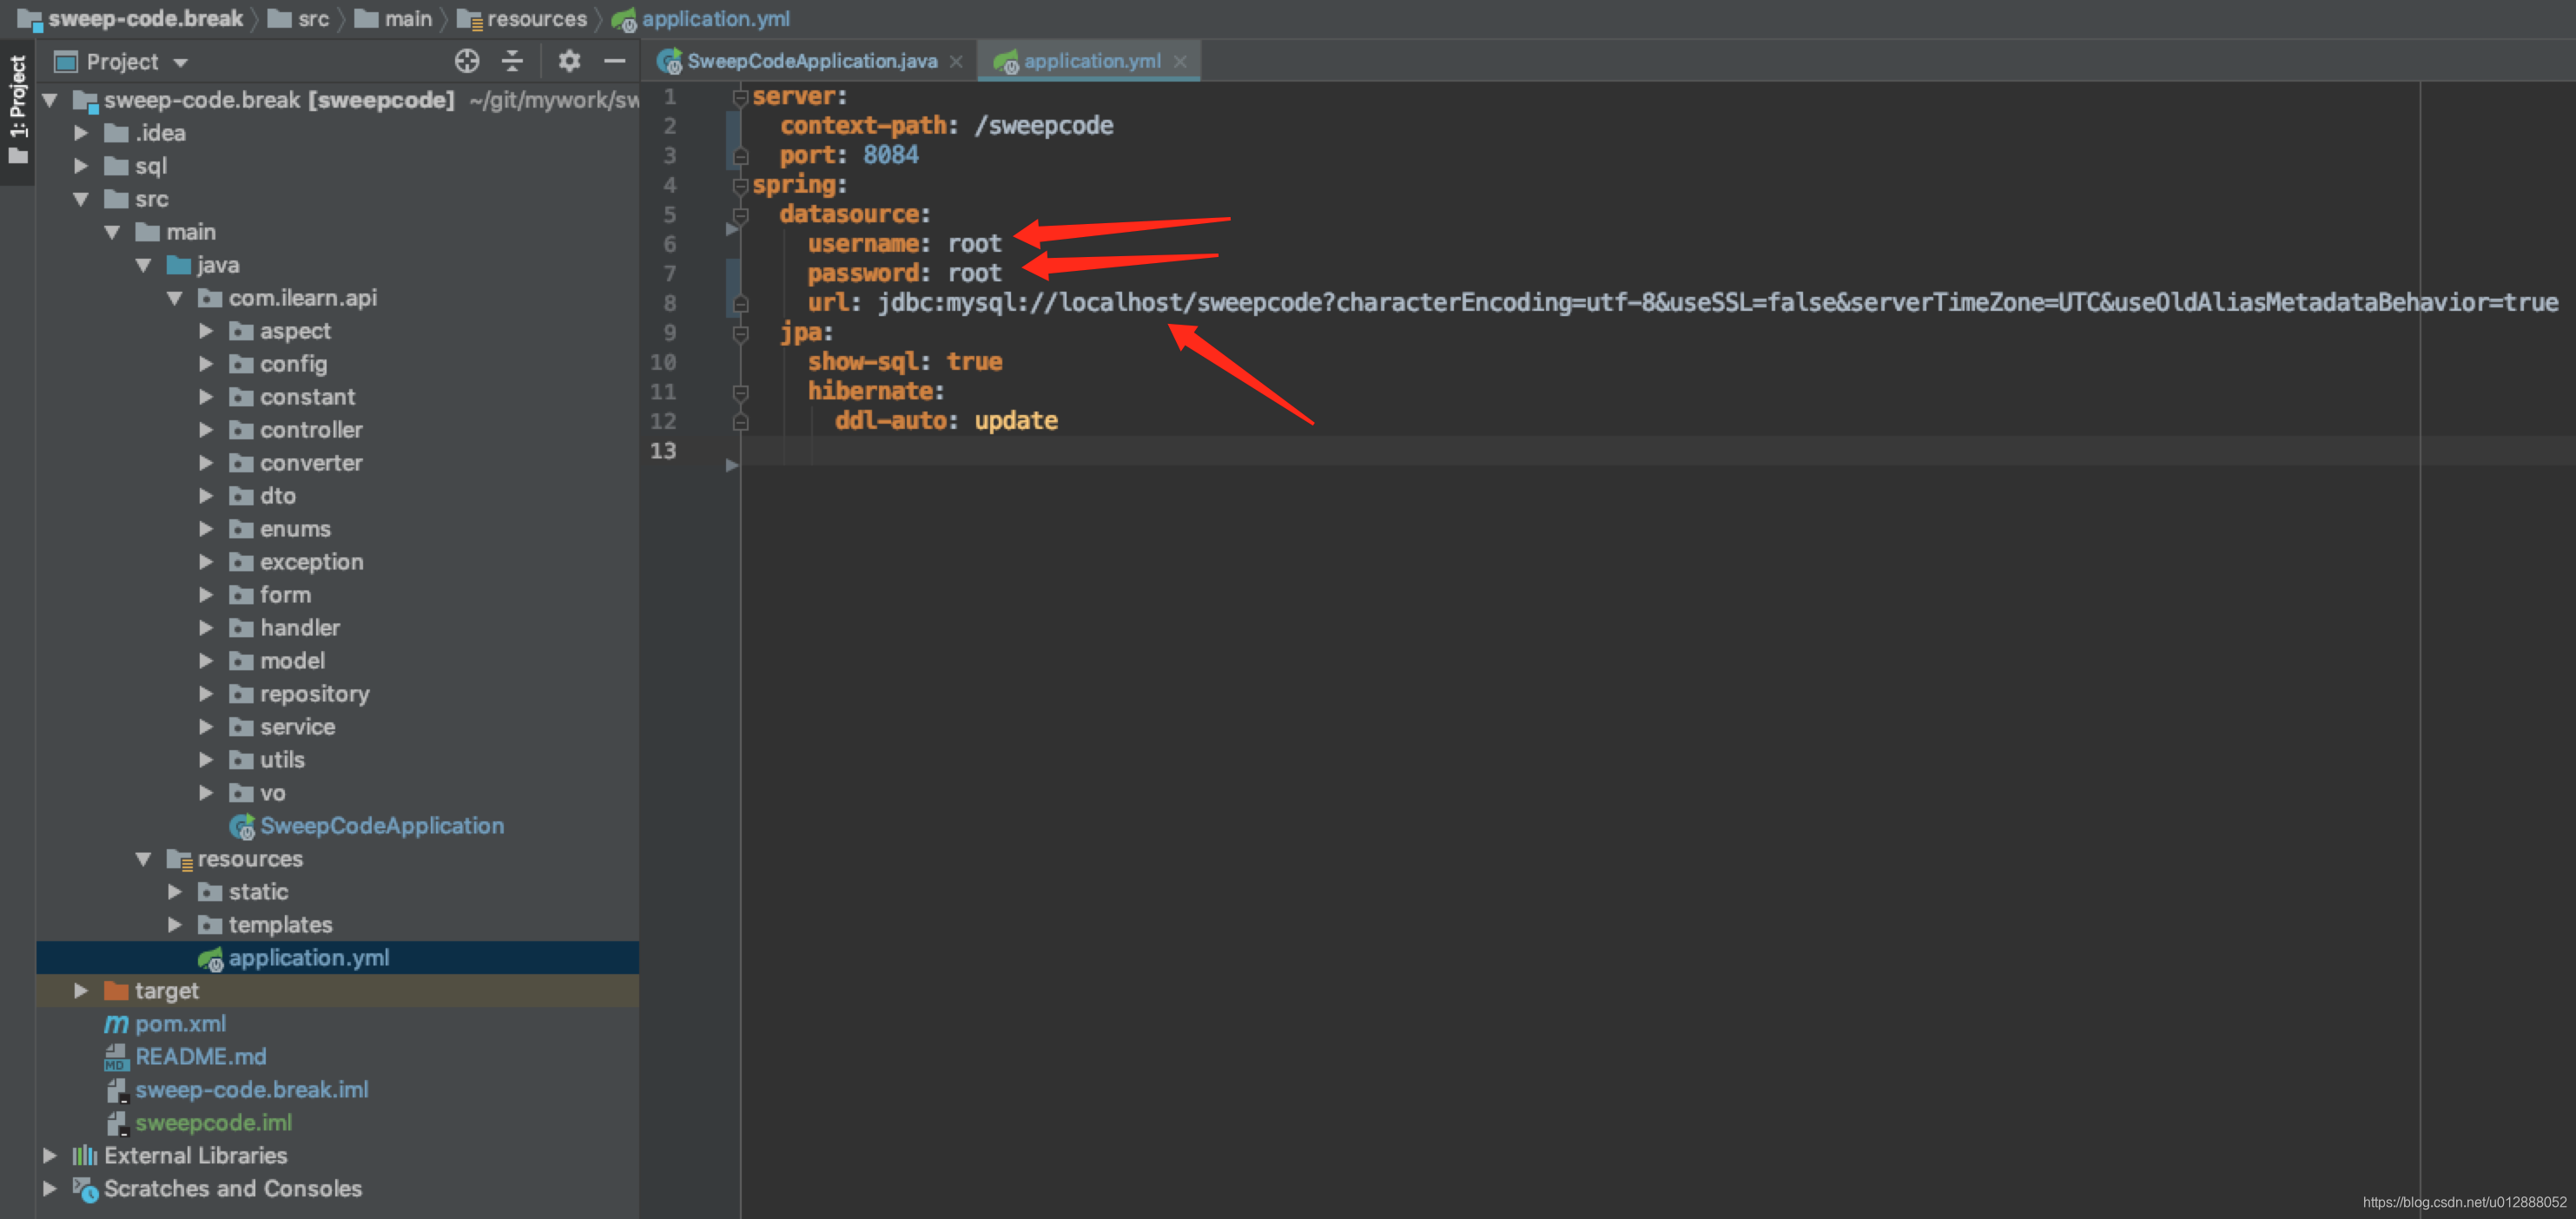Place cursor on jdbc url value
Image resolution: width=2576 pixels, height=1219 pixels.
click(1718, 302)
